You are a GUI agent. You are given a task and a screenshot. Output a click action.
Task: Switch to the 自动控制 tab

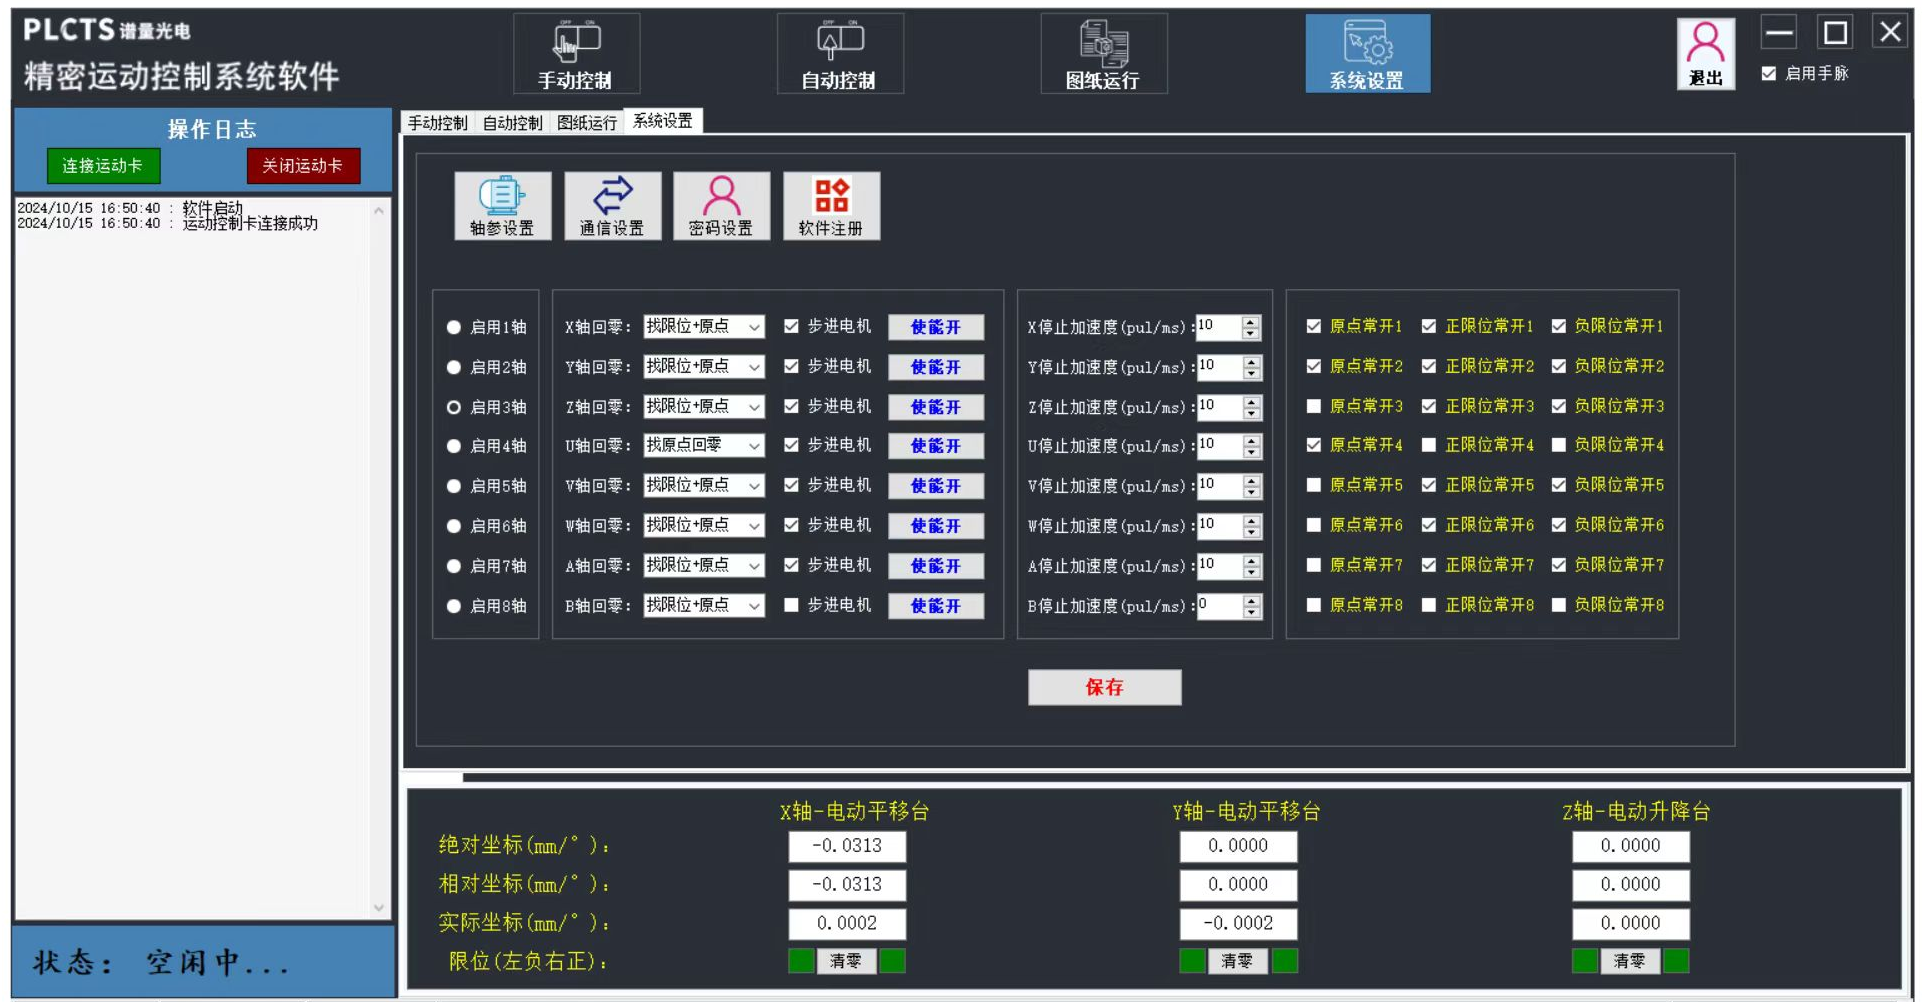[x=512, y=123]
